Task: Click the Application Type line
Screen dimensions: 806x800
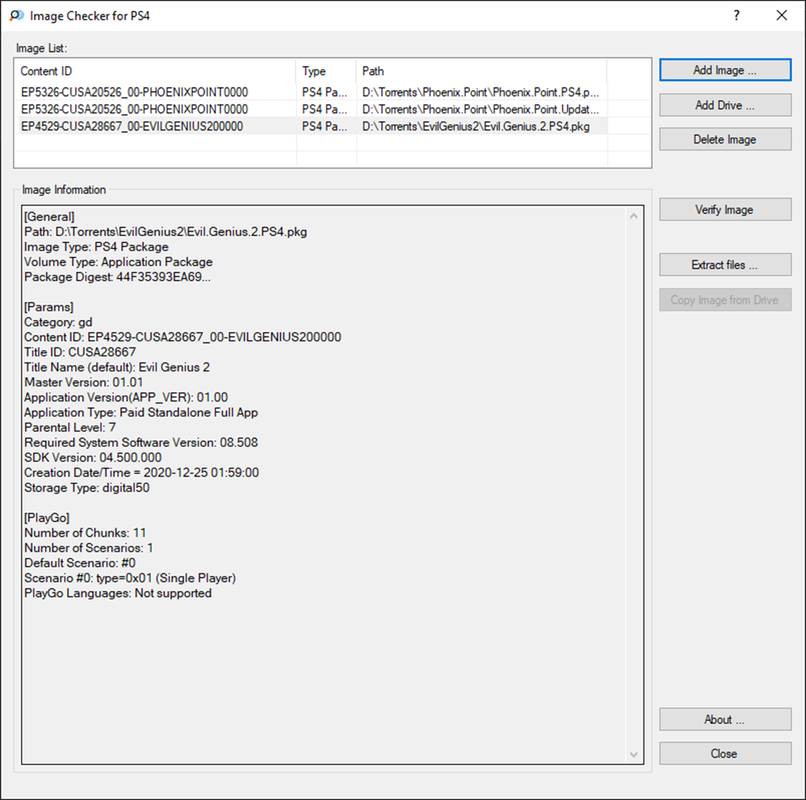Action: 141,412
